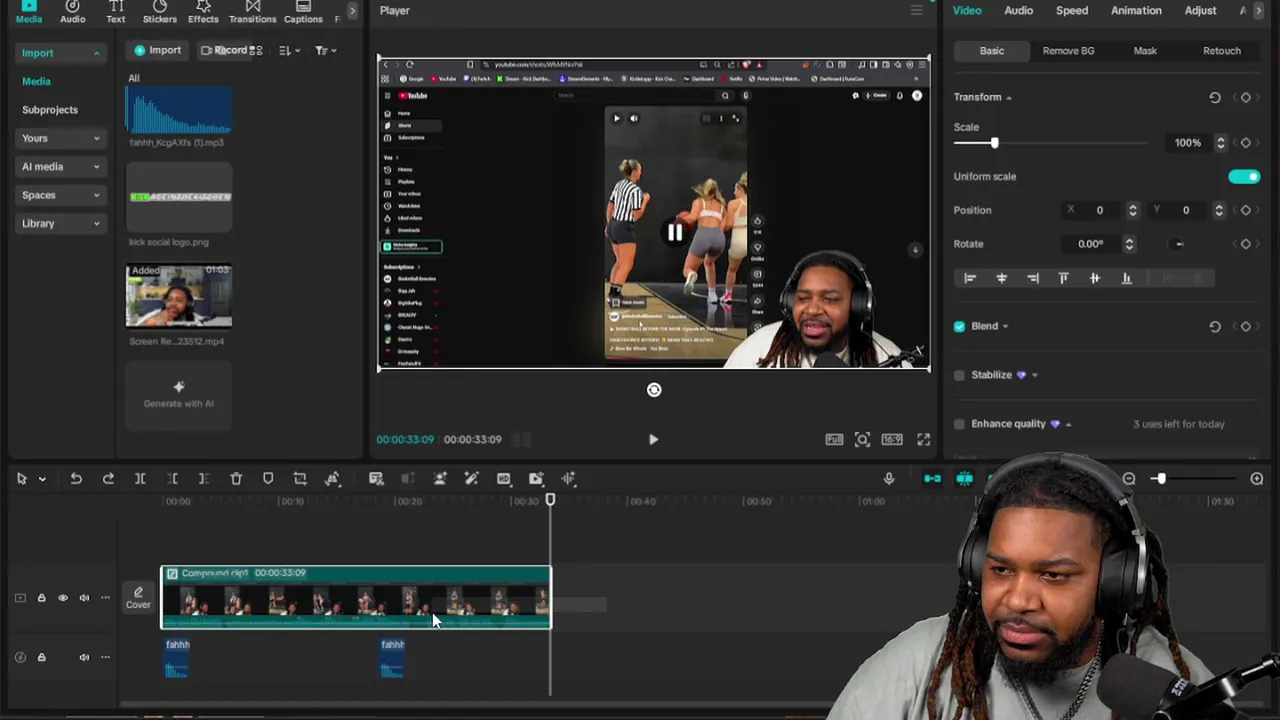Viewport: 1280px width, 720px height.
Task: Toggle main track magnet link icon
Action: pyautogui.click(x=932, y=479)
